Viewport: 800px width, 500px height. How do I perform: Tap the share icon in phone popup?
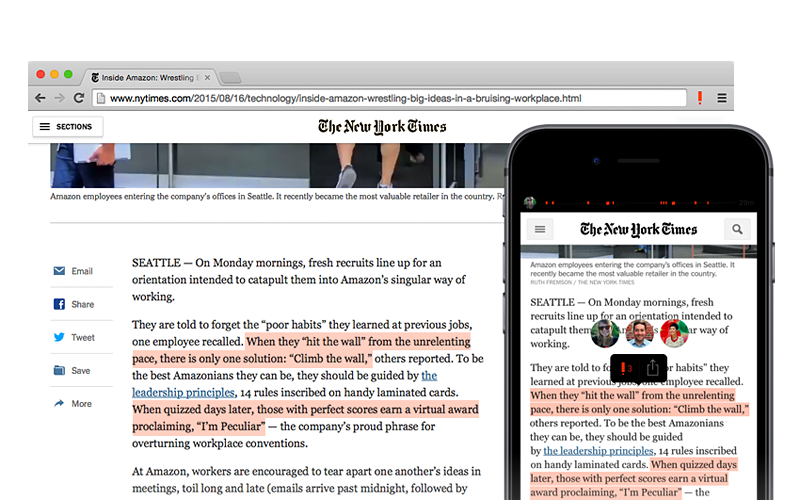click(652, 368)
